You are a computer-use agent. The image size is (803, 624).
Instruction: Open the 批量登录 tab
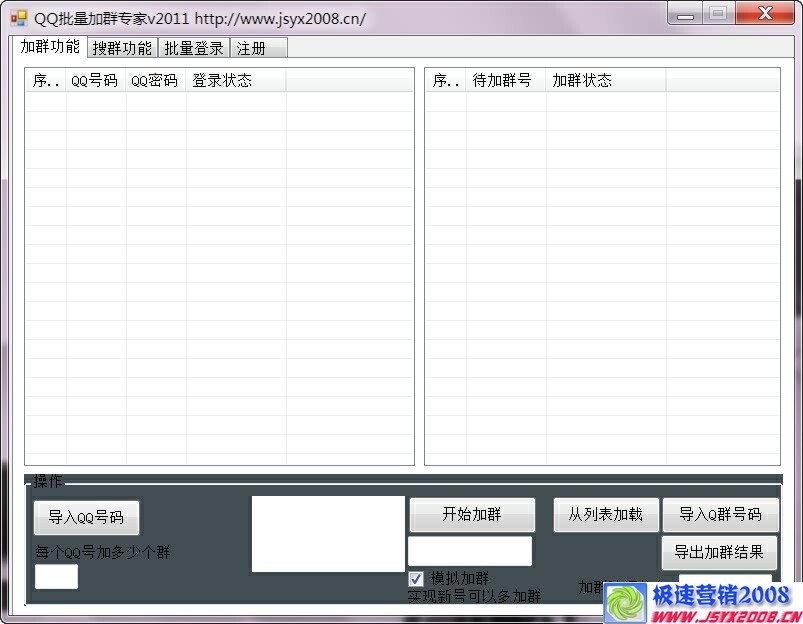pyautogui.click(x=193, y=47)
